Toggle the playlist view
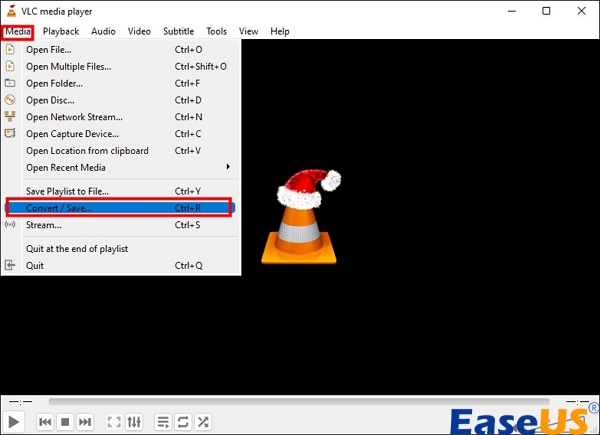The image size is (600, 435). pyautogui.click(x=163, y=422)
